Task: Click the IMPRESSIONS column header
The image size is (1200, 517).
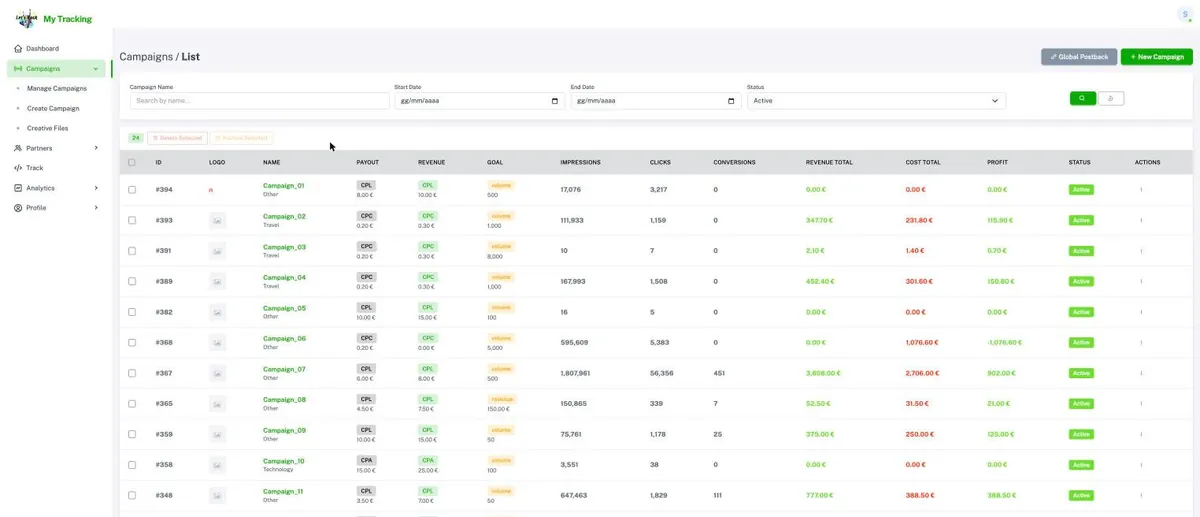Action: [580, 162]
